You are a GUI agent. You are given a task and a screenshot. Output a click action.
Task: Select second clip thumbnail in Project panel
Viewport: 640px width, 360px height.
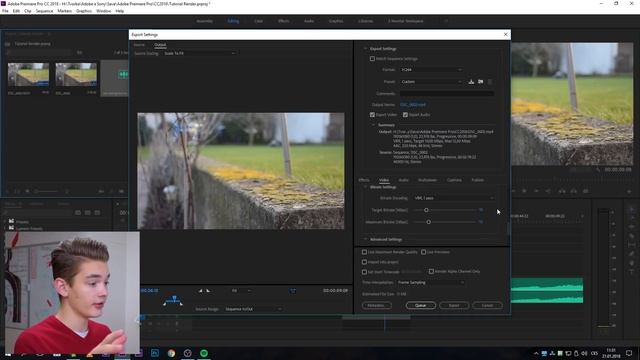click(x=76, y=74)
